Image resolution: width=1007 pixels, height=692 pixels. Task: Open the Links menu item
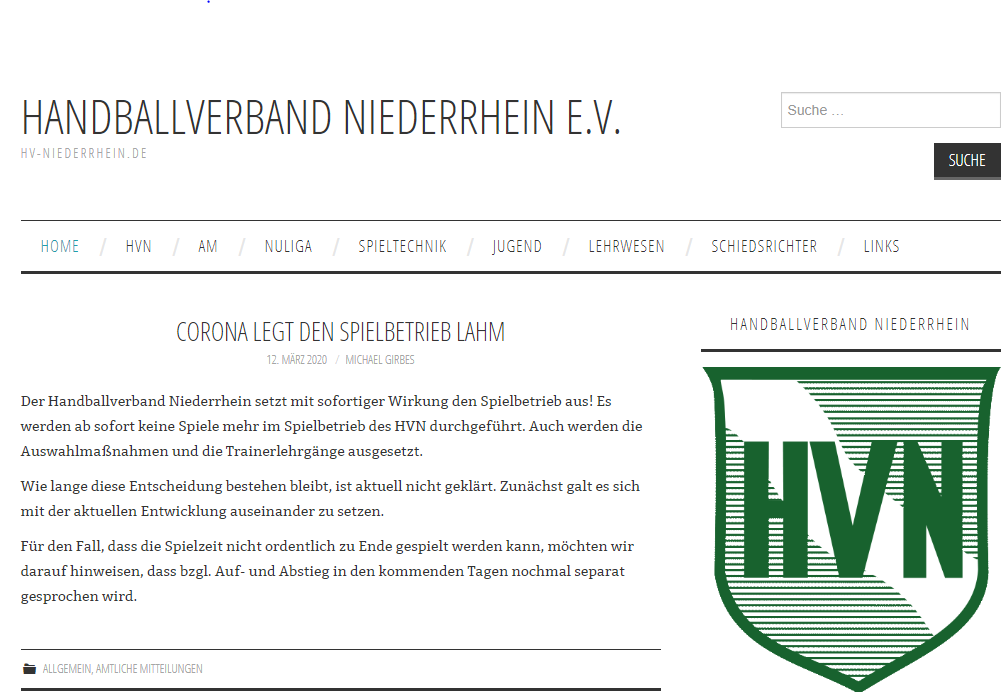(881, 247)
